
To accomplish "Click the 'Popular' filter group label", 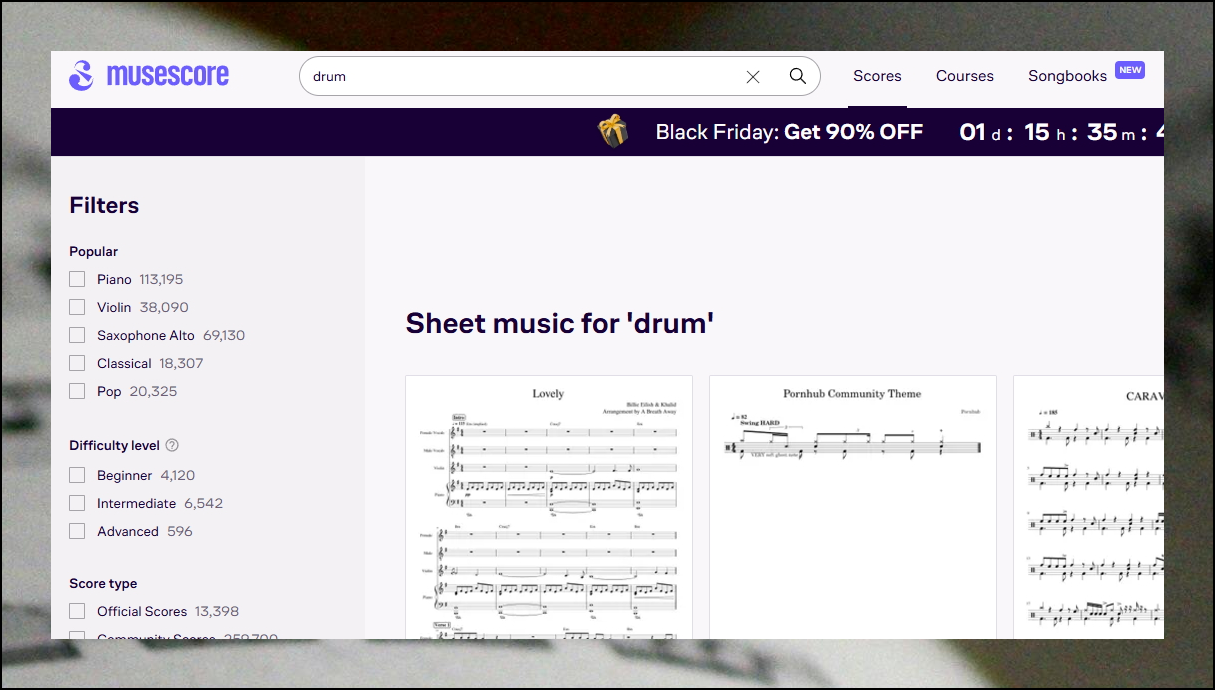I will tap(94, 252).
